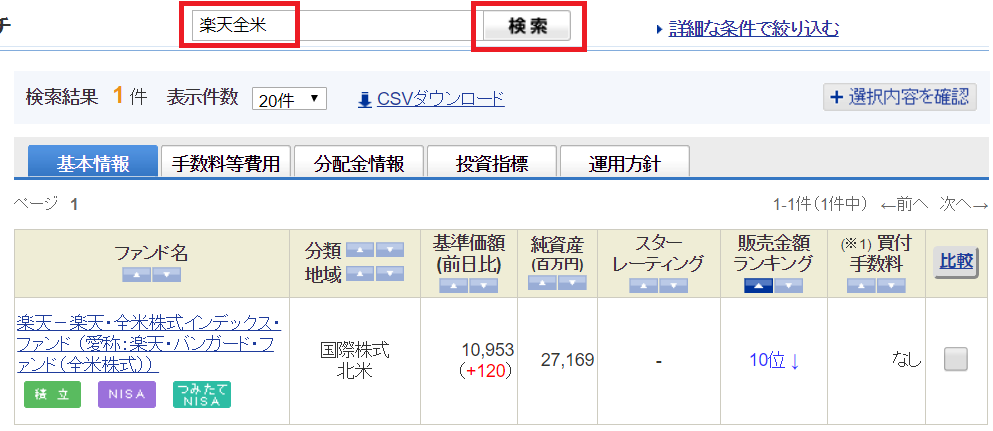Viewport: 993px width, 431px height.
Task: Sort 分類 descending arrow
Action: coord(389,250)
